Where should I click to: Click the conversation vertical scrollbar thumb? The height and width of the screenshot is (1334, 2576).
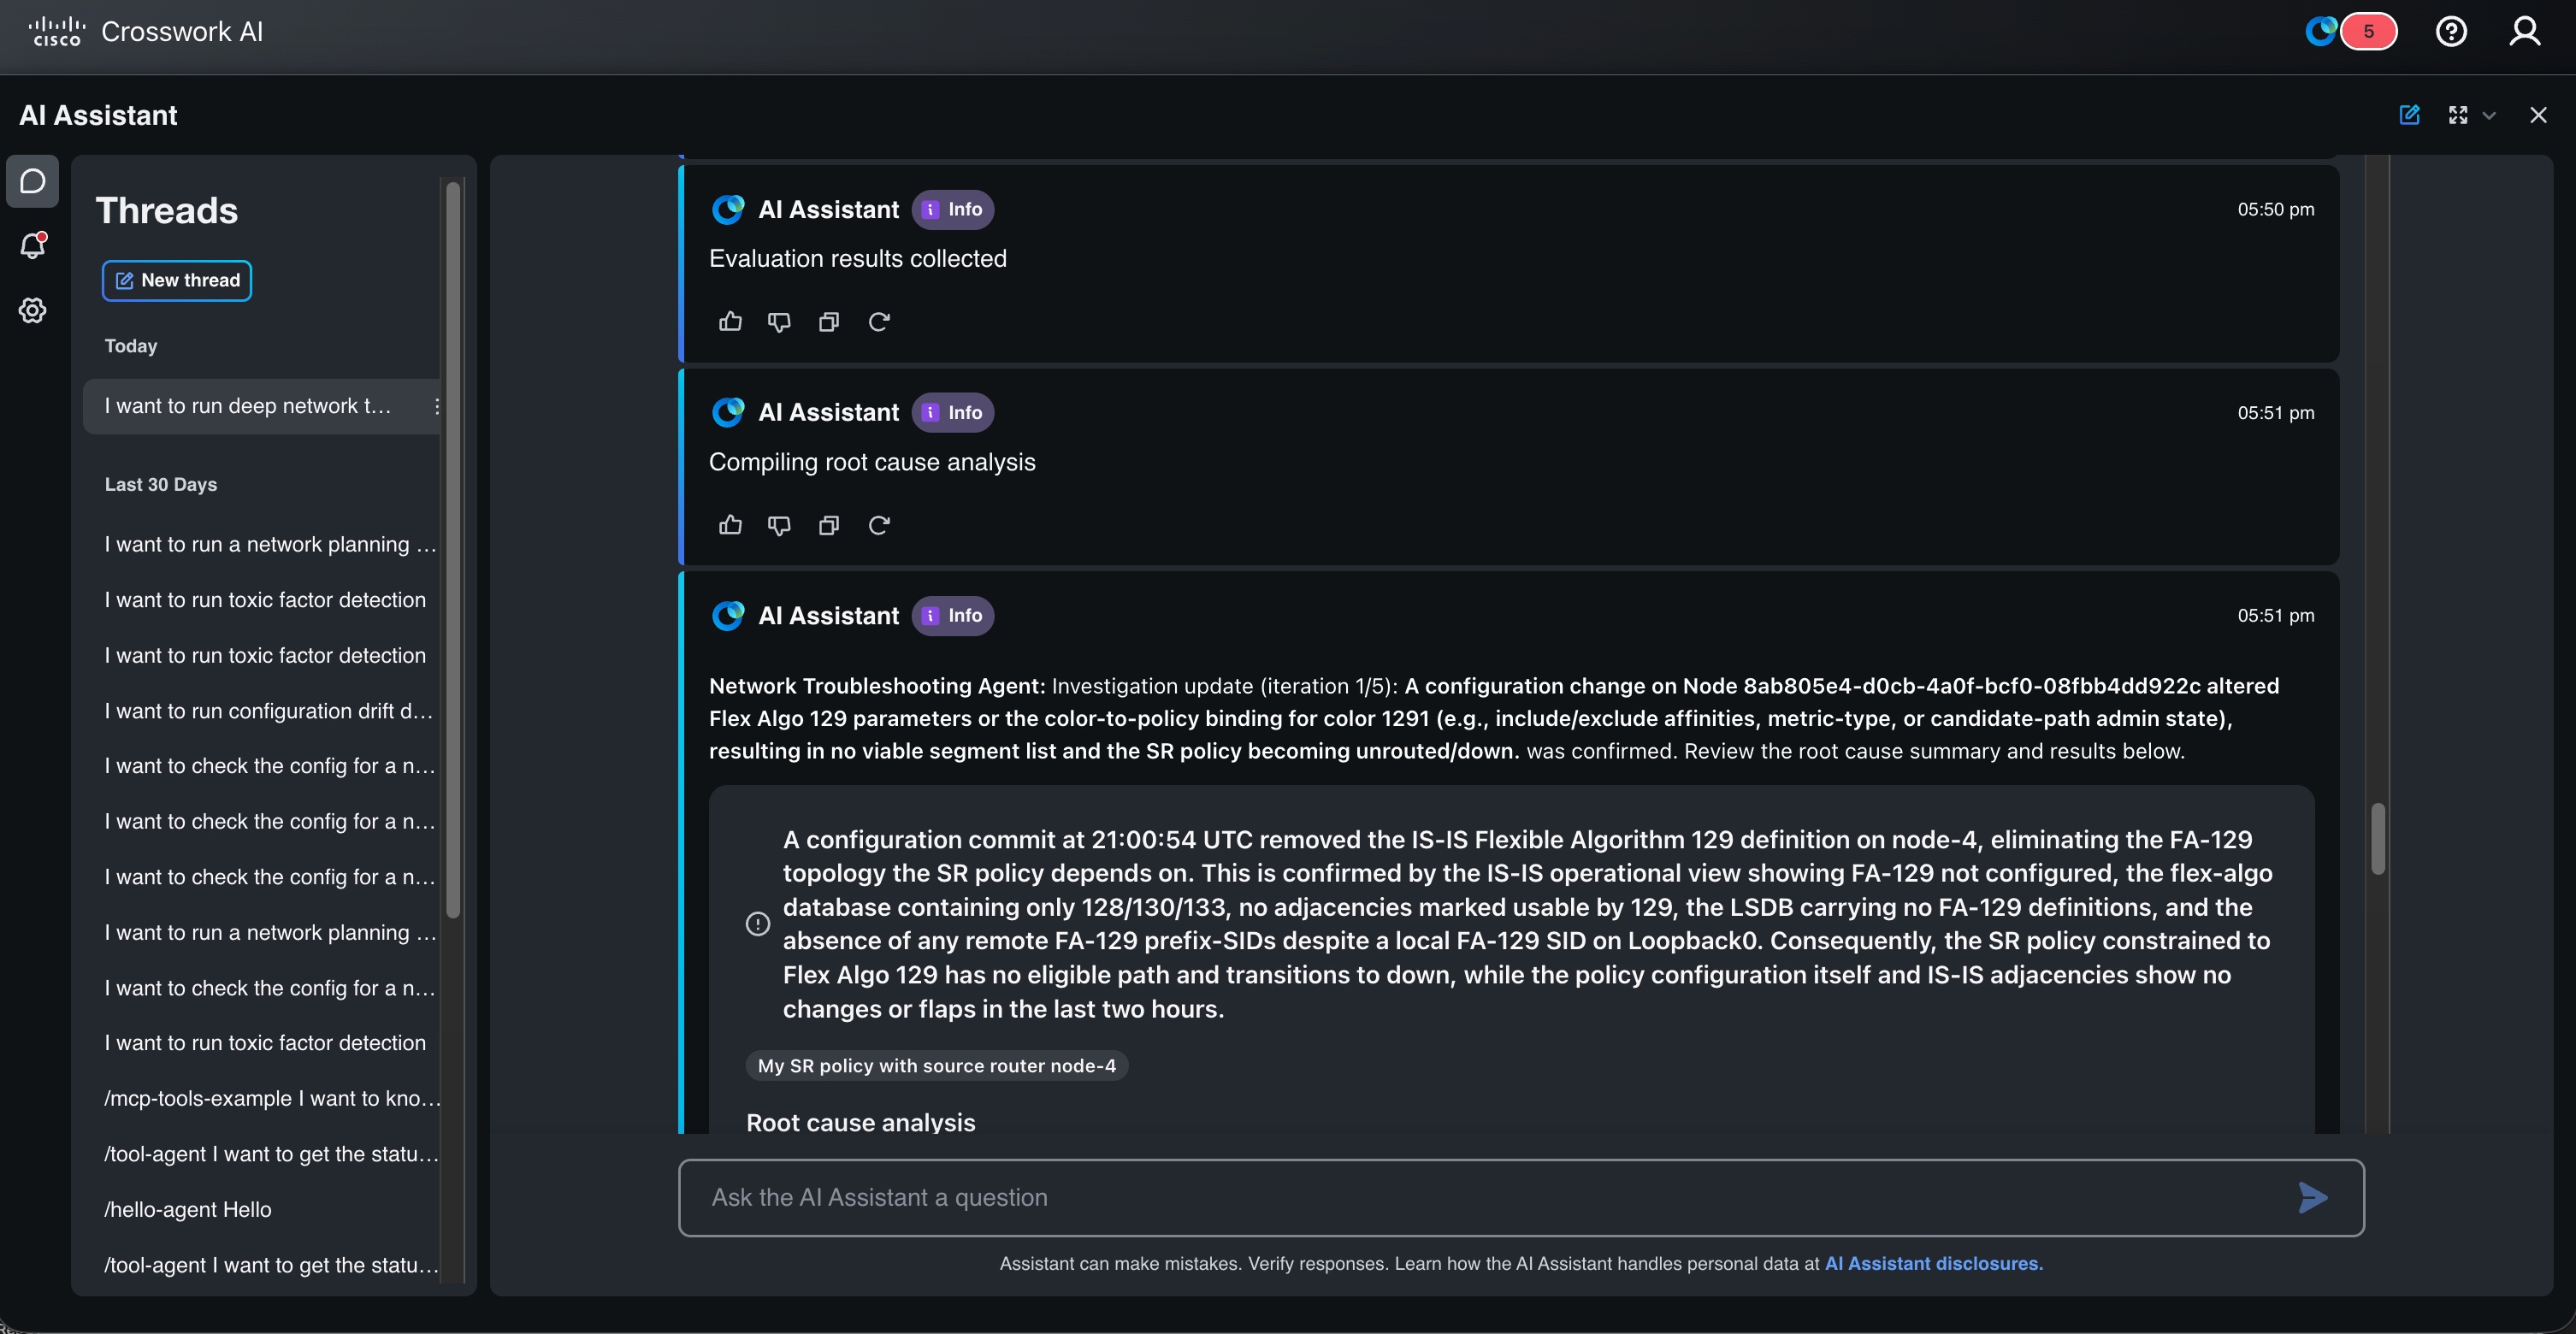pos(2378,838)
